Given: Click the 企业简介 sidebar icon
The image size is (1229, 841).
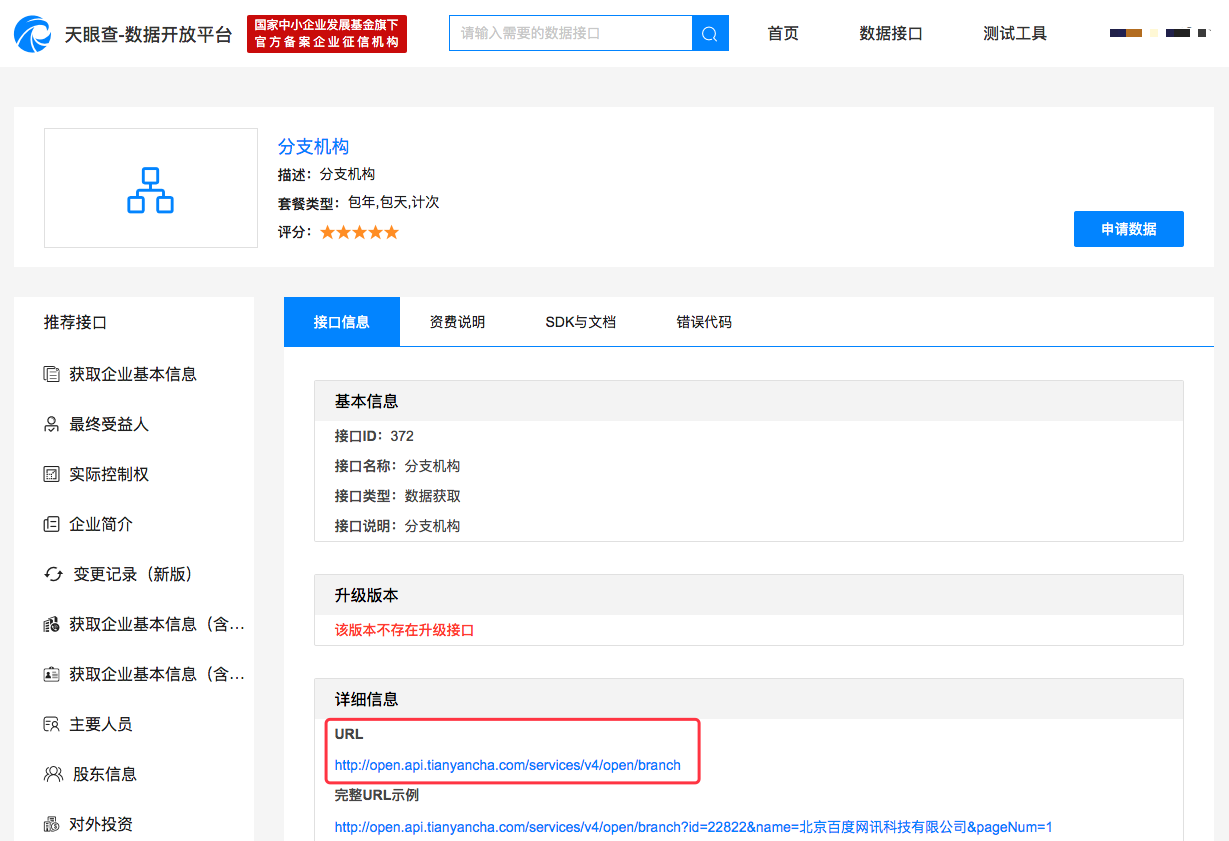Looking at the screenshot, I should (52, 524).
